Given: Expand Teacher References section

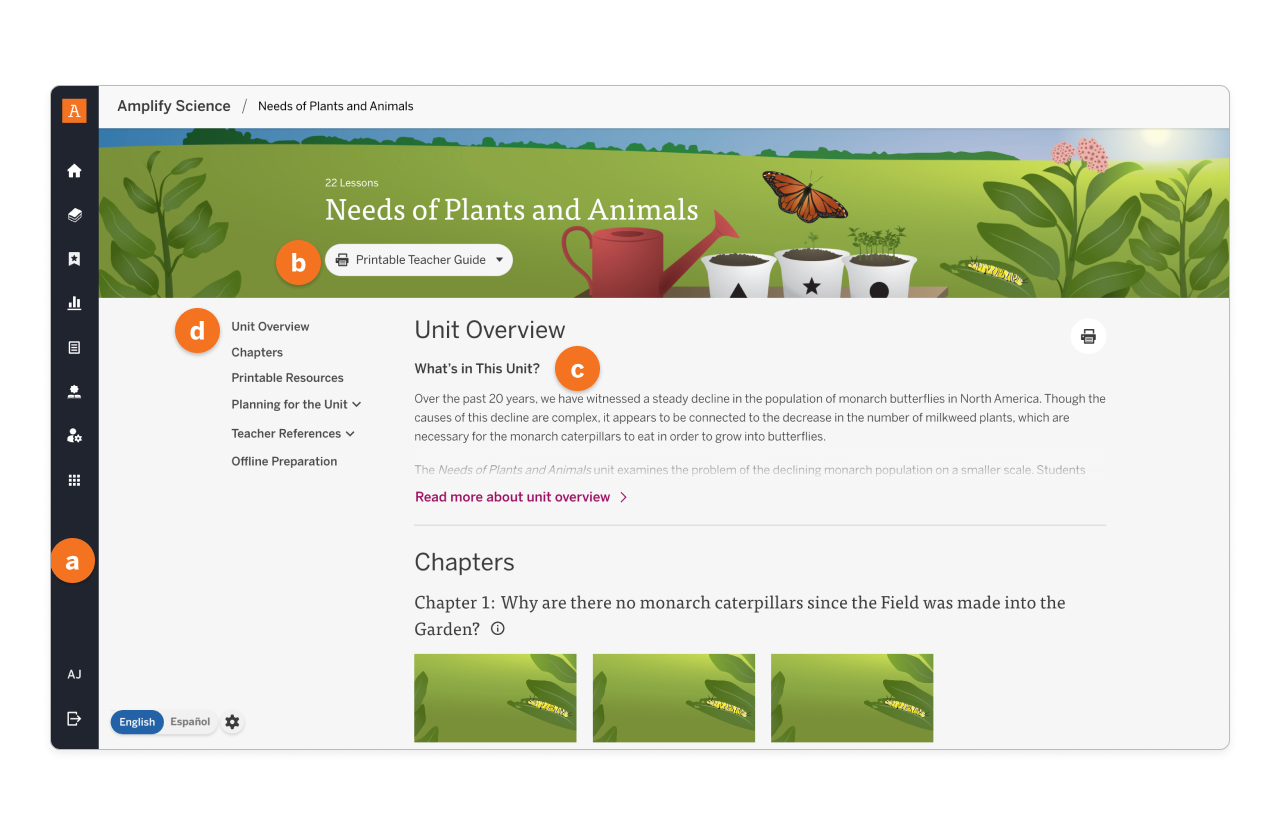Looking at the screenshot, I should pos(293,433).
